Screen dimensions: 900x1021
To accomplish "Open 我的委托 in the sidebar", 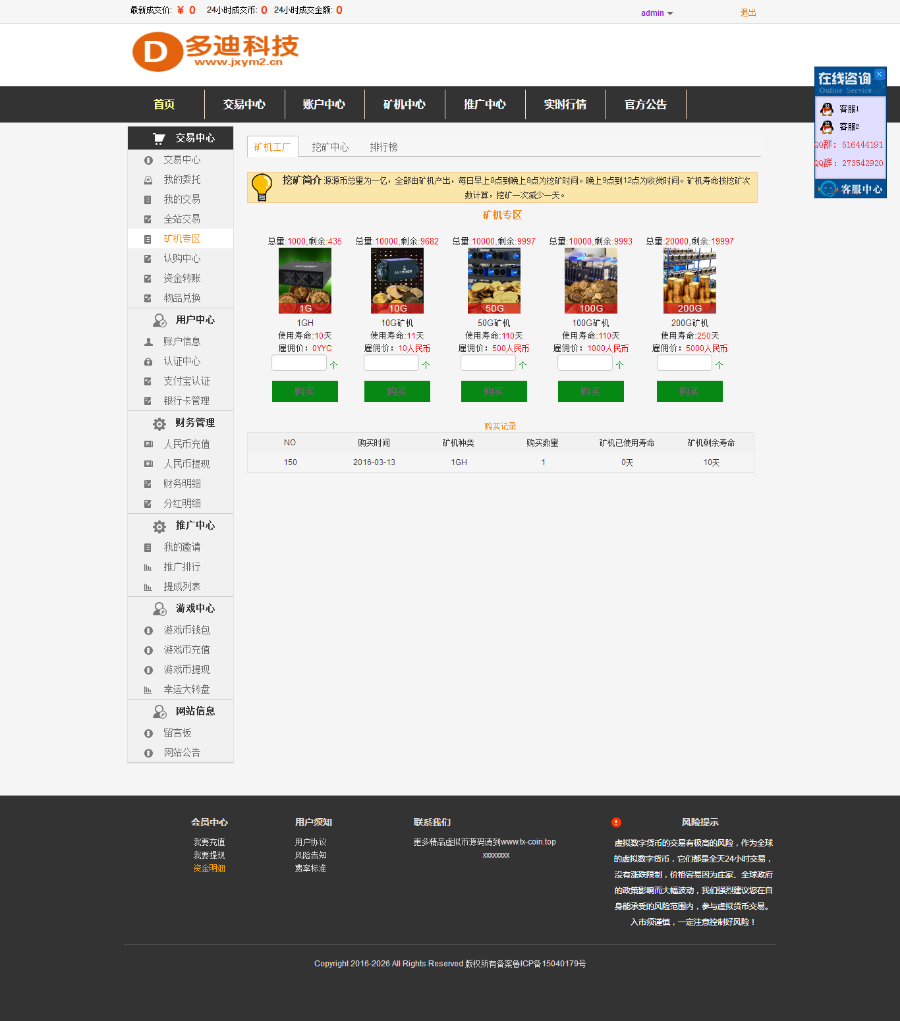I will pyautogui.click(x=182, y=180).
